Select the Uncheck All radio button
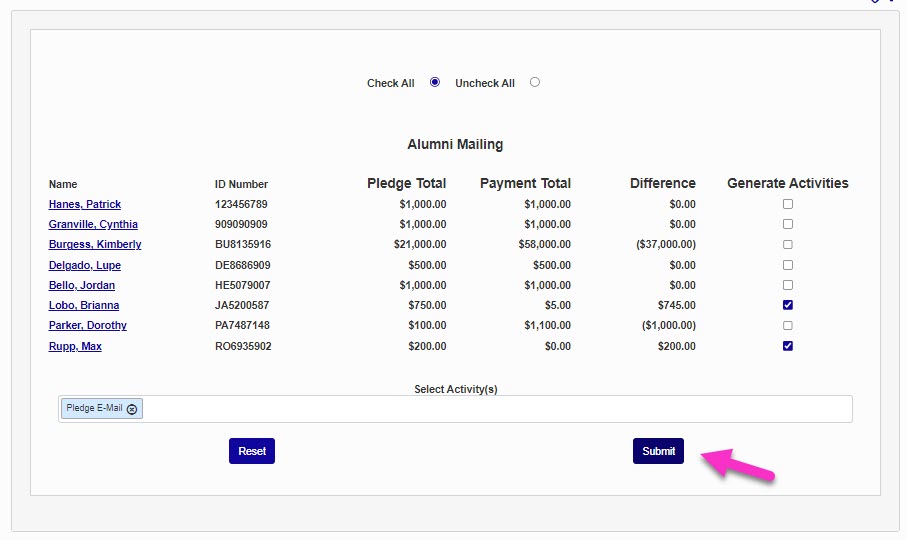 [535, 82]
